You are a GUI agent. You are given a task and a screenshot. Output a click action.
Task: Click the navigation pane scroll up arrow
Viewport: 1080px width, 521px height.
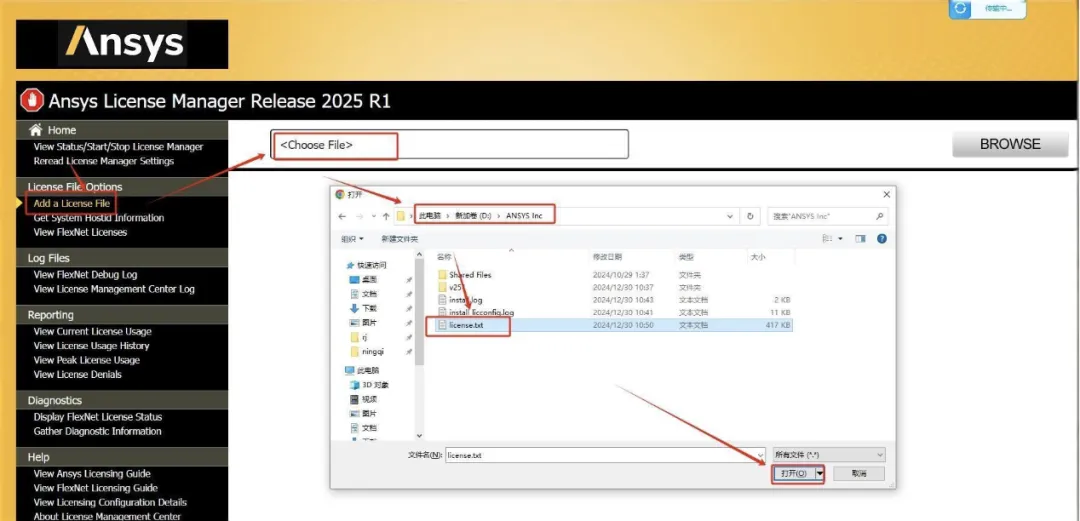[419, 256]
